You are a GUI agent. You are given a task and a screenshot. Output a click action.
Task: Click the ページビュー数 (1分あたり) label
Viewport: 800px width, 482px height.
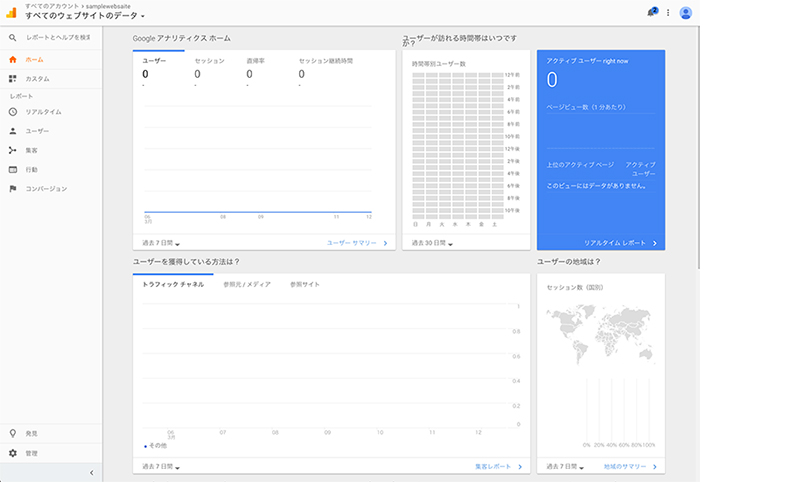click(x=586, y=107)
